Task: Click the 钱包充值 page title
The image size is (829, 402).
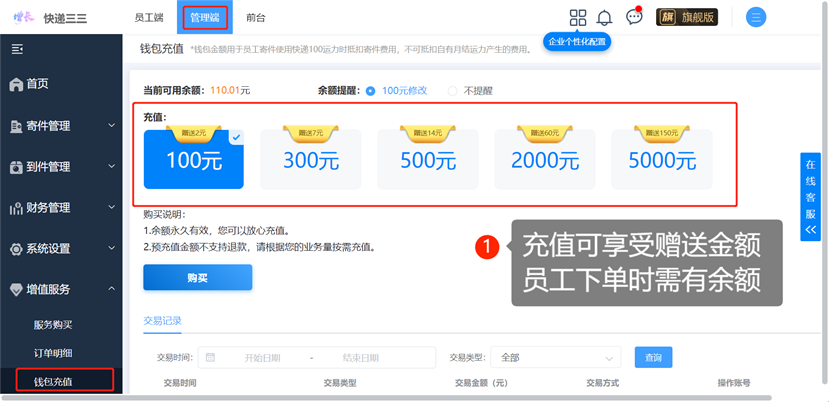Action: (161, 49)
